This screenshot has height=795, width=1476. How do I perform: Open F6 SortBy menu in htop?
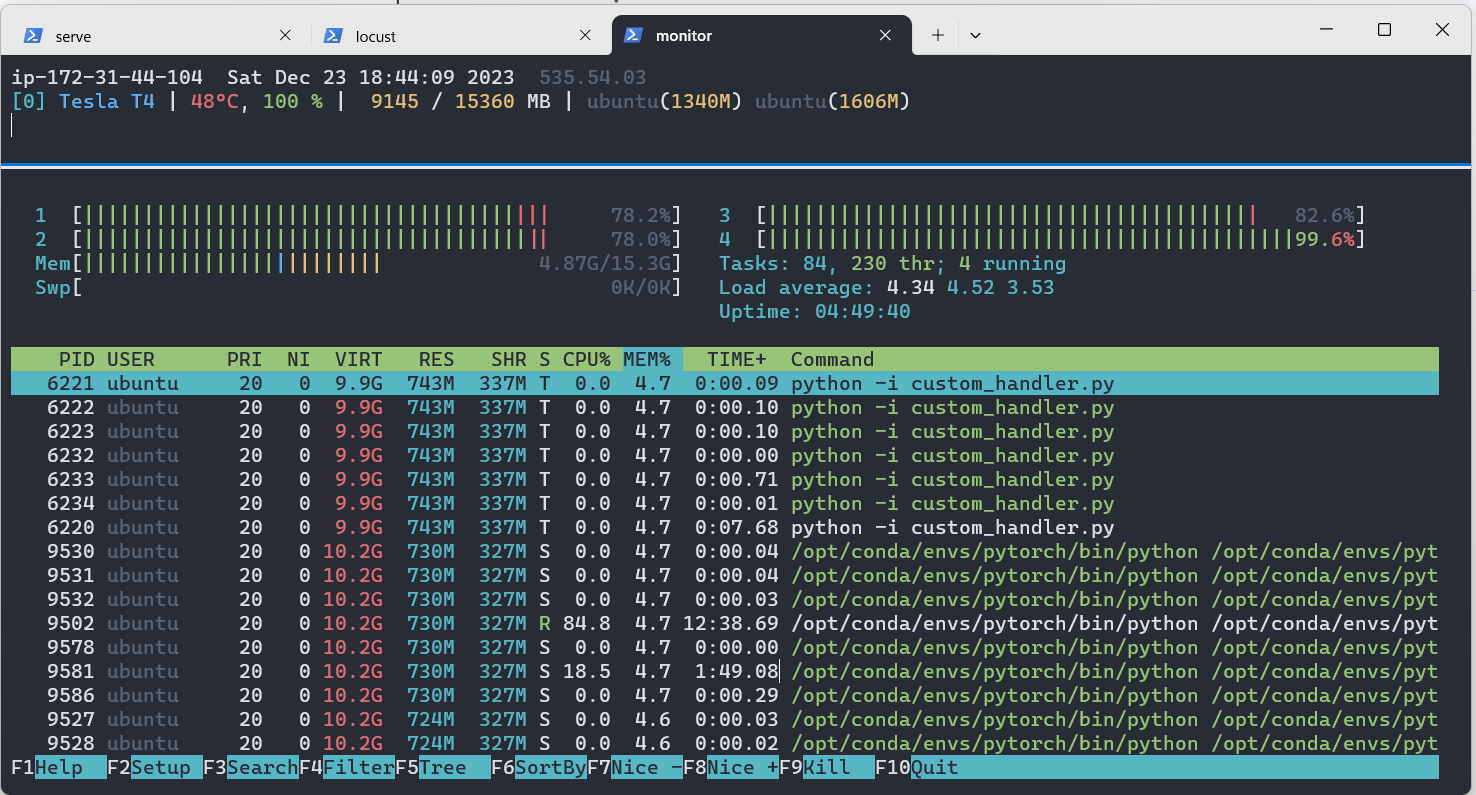(539, 767)
